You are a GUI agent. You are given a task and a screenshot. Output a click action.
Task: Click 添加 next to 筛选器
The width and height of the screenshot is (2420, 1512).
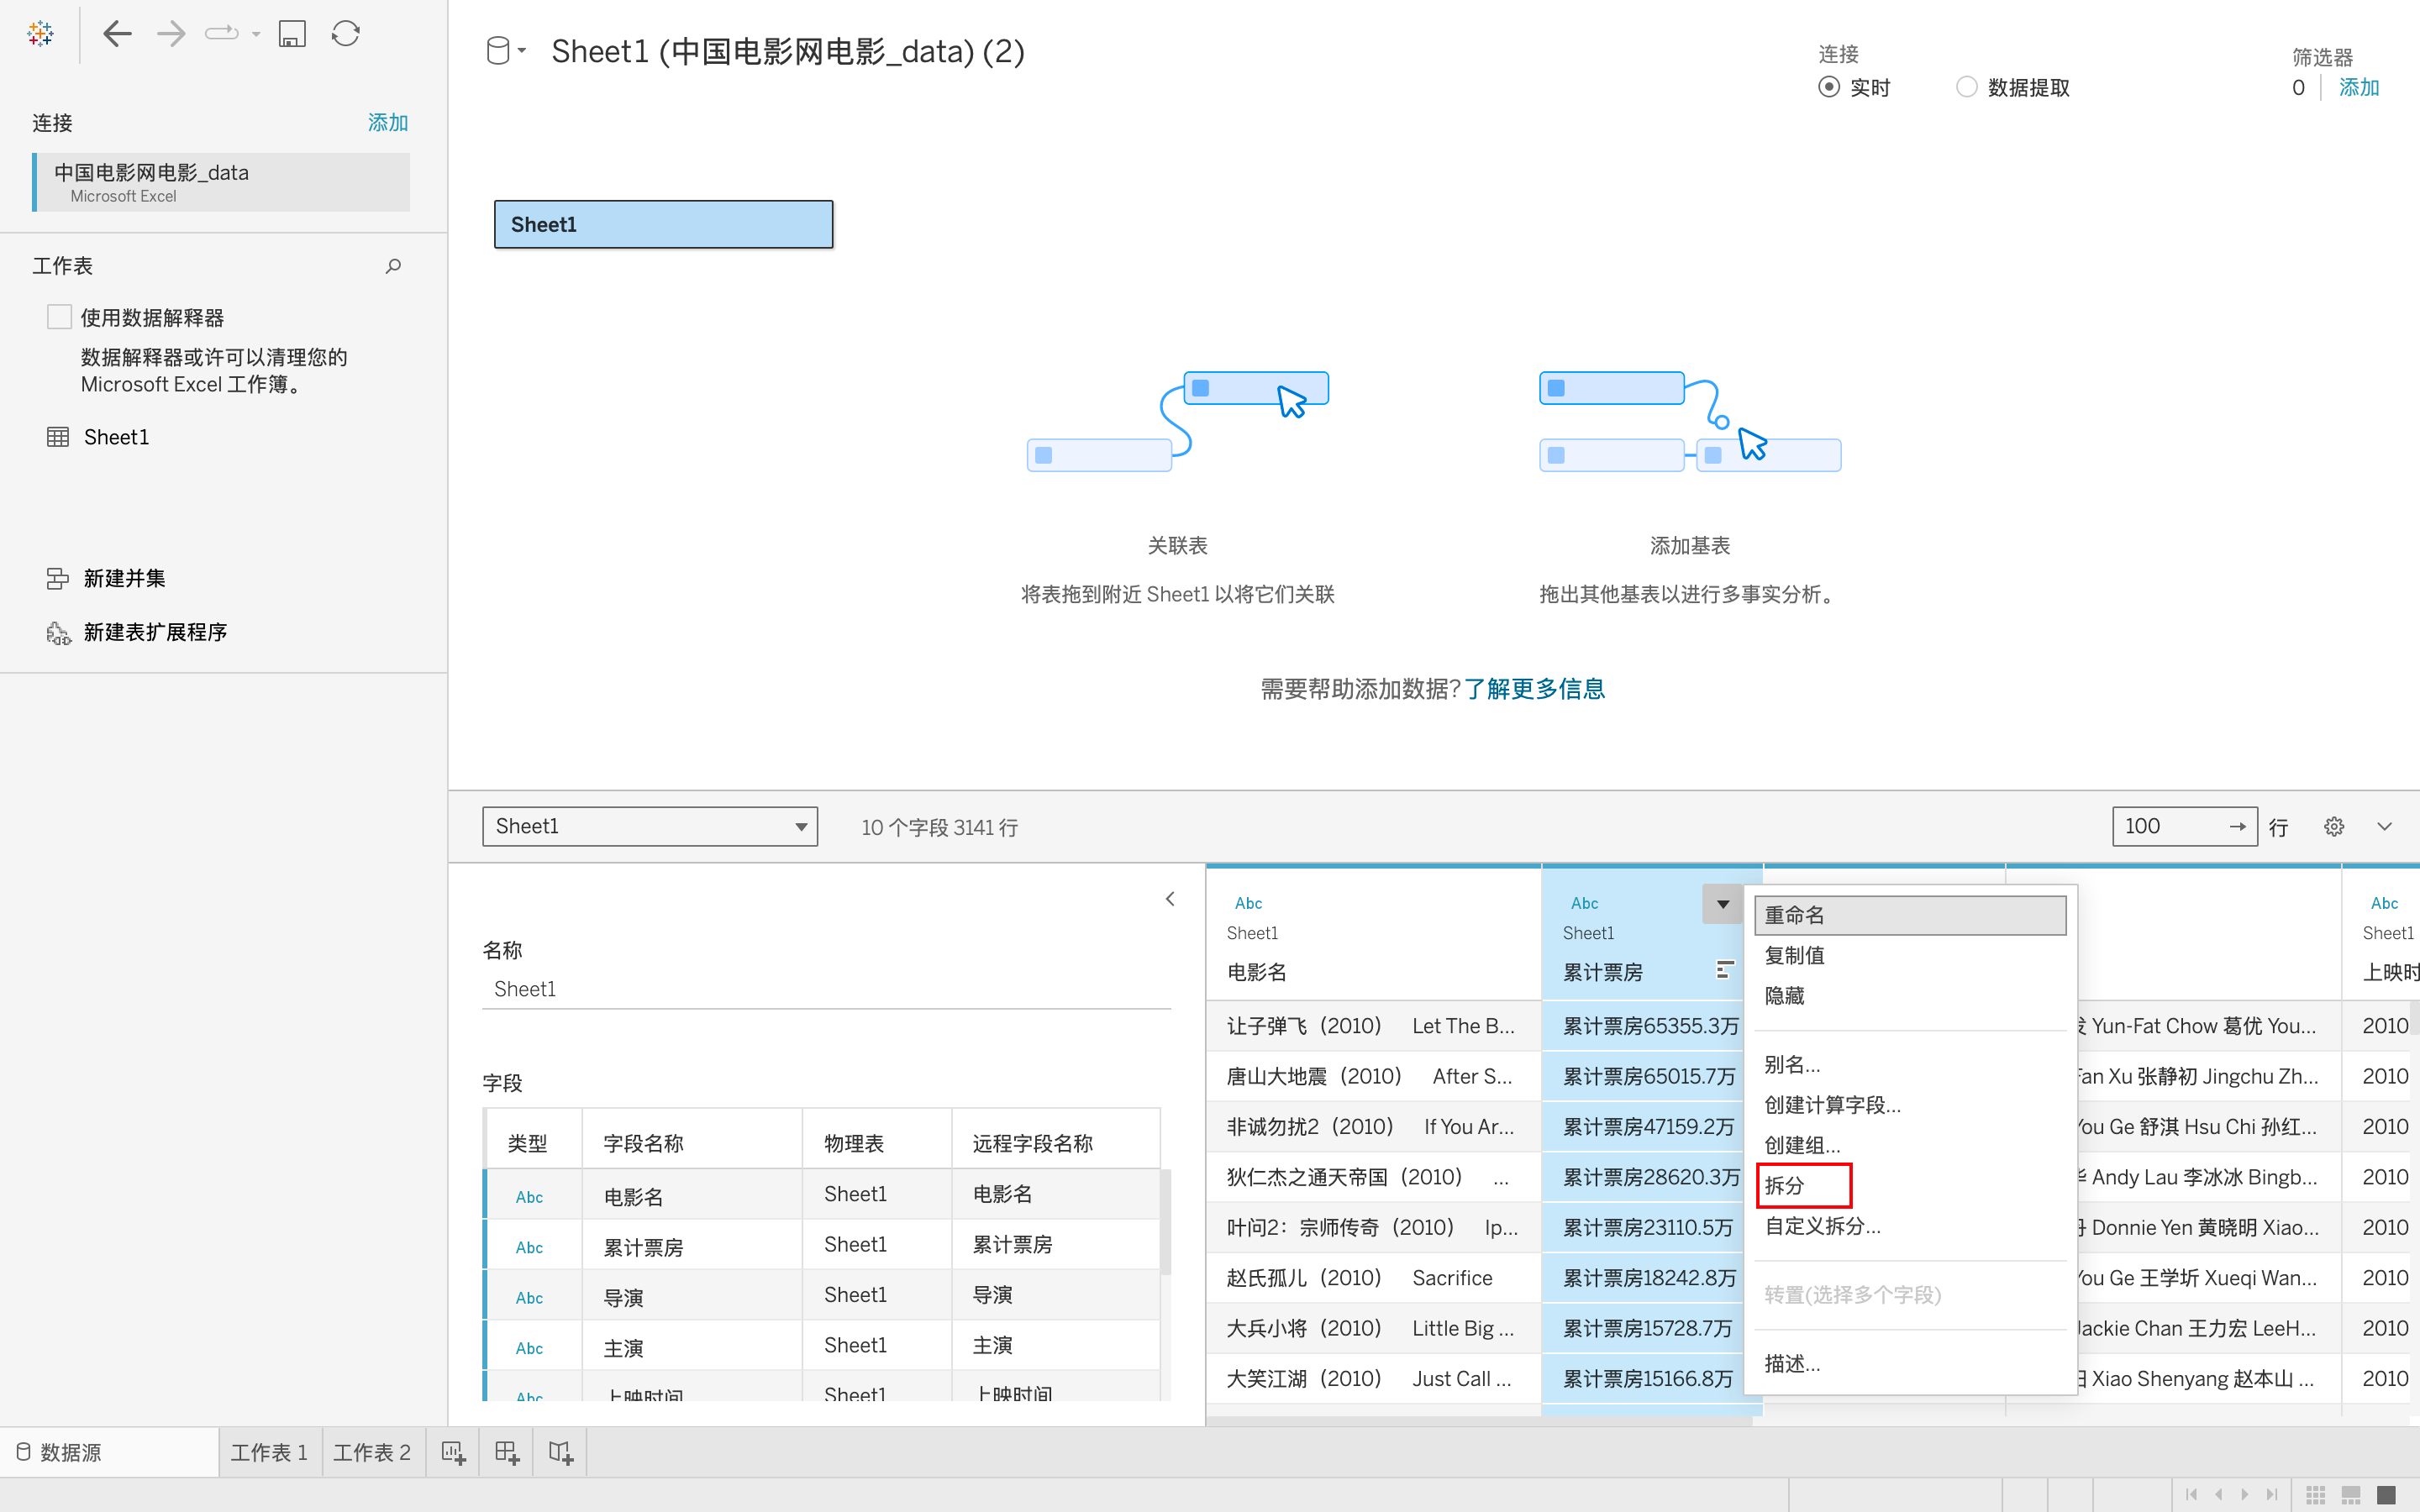click(x=2358, y=88)
